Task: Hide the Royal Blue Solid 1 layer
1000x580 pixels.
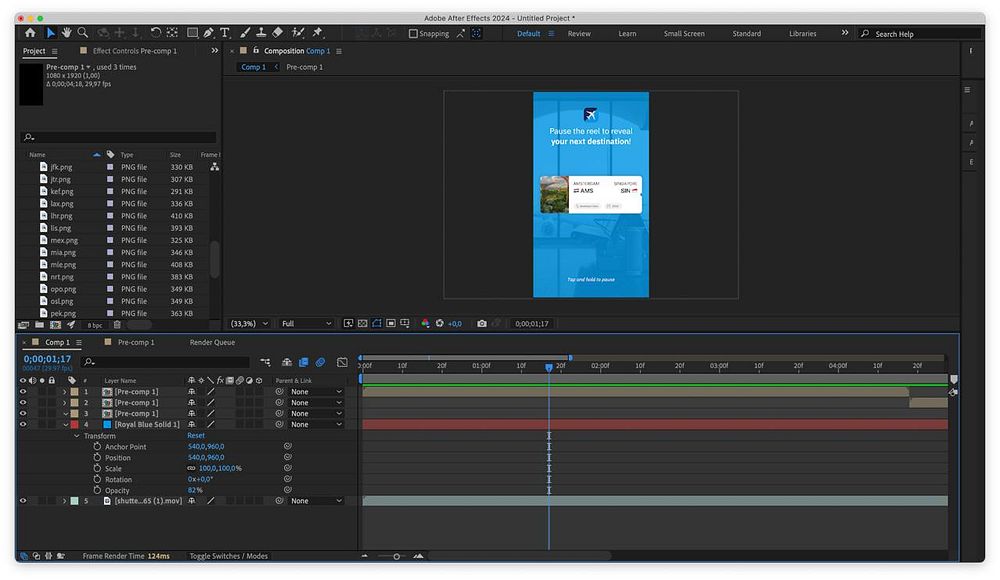Action: tap(23, 425)
